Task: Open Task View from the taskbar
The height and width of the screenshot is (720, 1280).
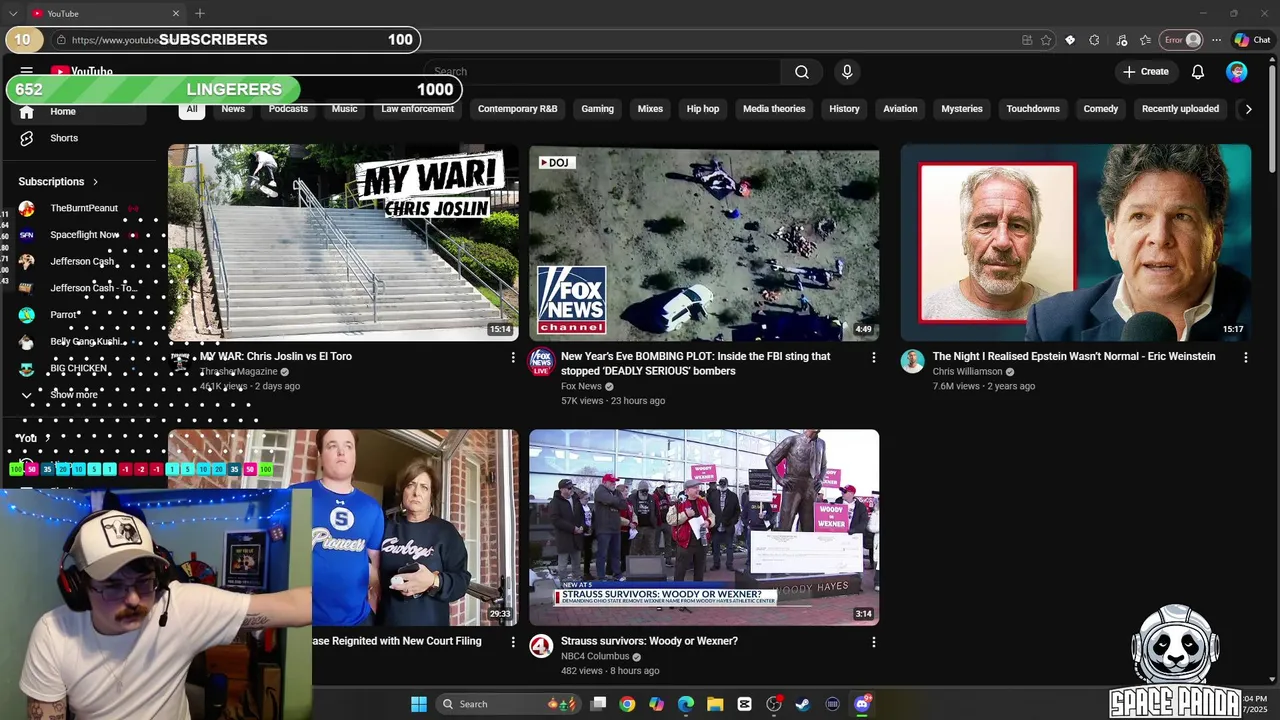Action: (598, 704)
